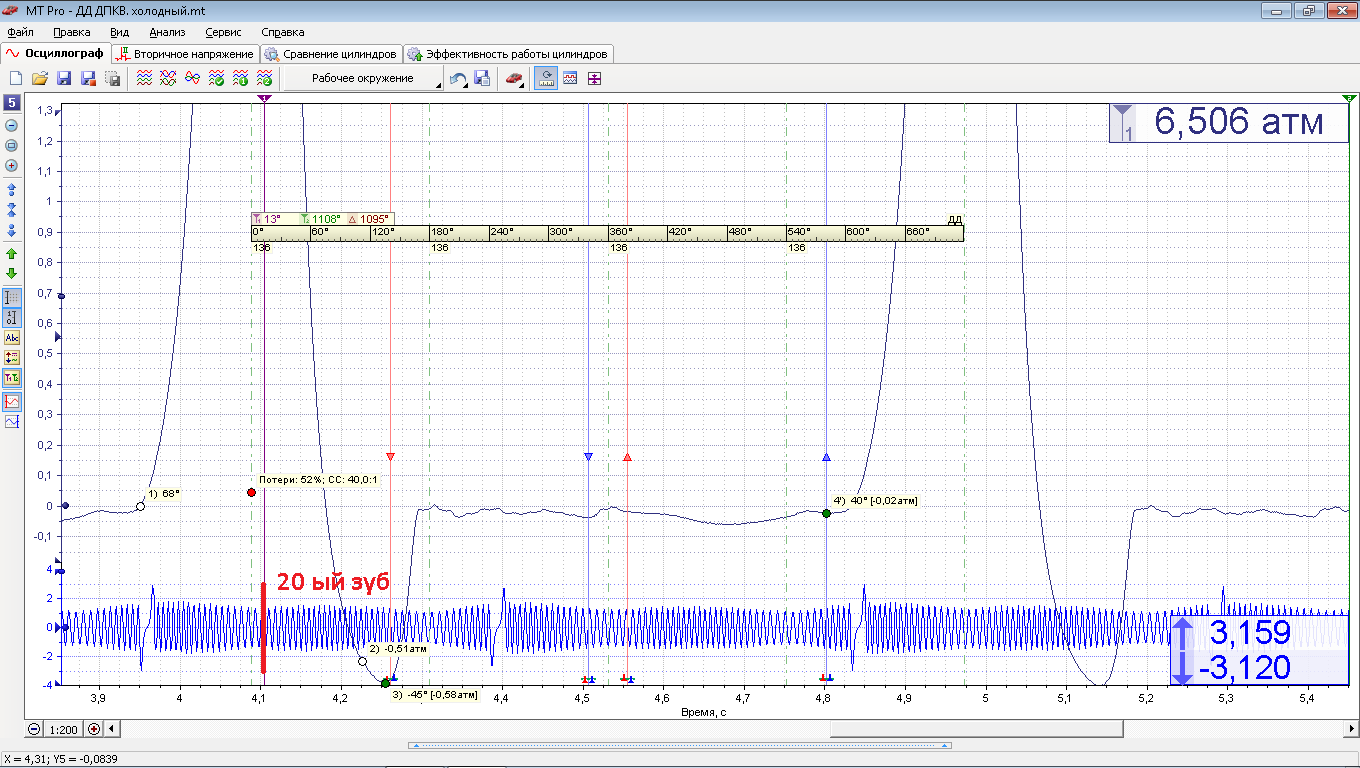Click the blue compress arrows sidebar icon
This screenshot has width=1360, height=768.
coord(12,209)
